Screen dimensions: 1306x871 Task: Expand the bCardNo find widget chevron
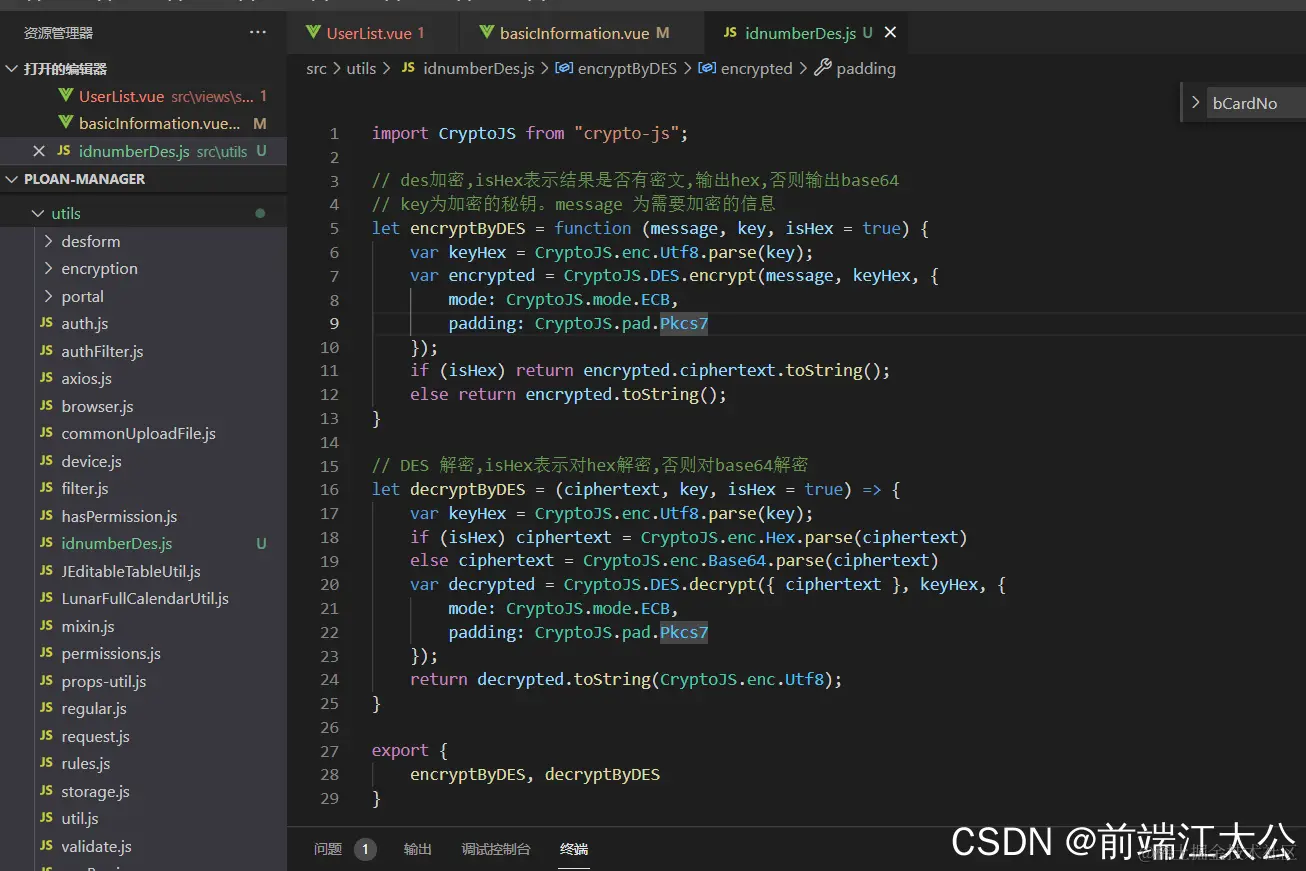[x=1195, y=103]
